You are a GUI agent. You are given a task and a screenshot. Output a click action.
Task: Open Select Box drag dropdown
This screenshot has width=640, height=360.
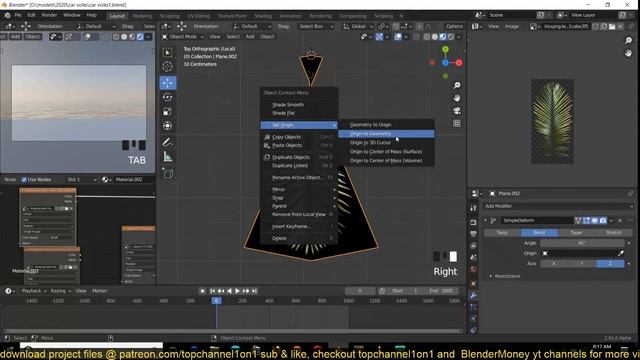click(315, 26)
